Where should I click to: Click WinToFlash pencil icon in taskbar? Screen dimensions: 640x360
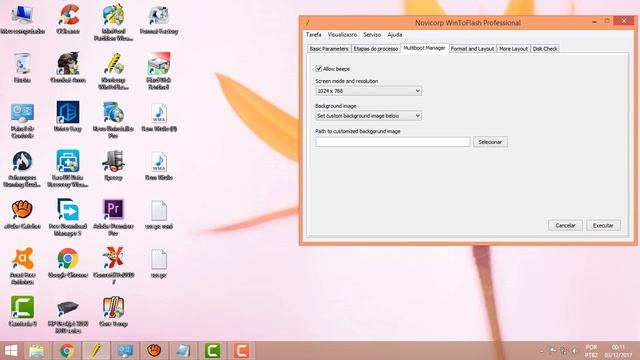click(96, 351)
